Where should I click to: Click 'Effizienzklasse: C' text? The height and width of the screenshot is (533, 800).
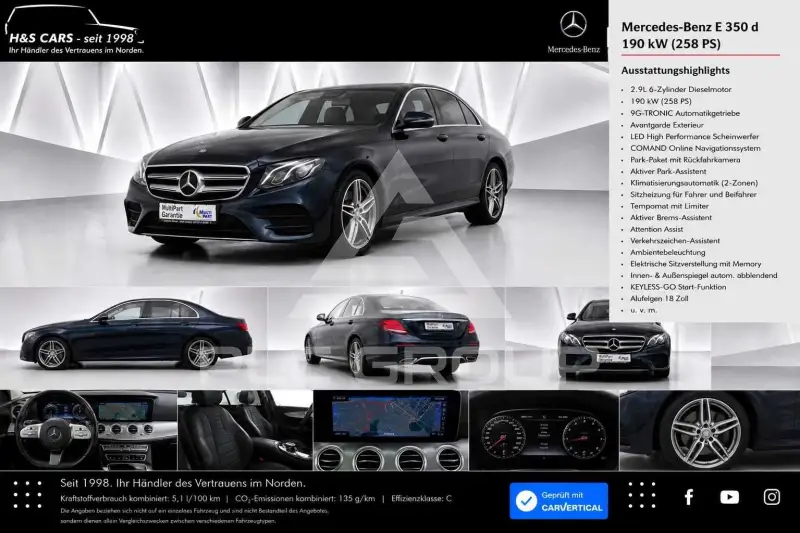421,499
